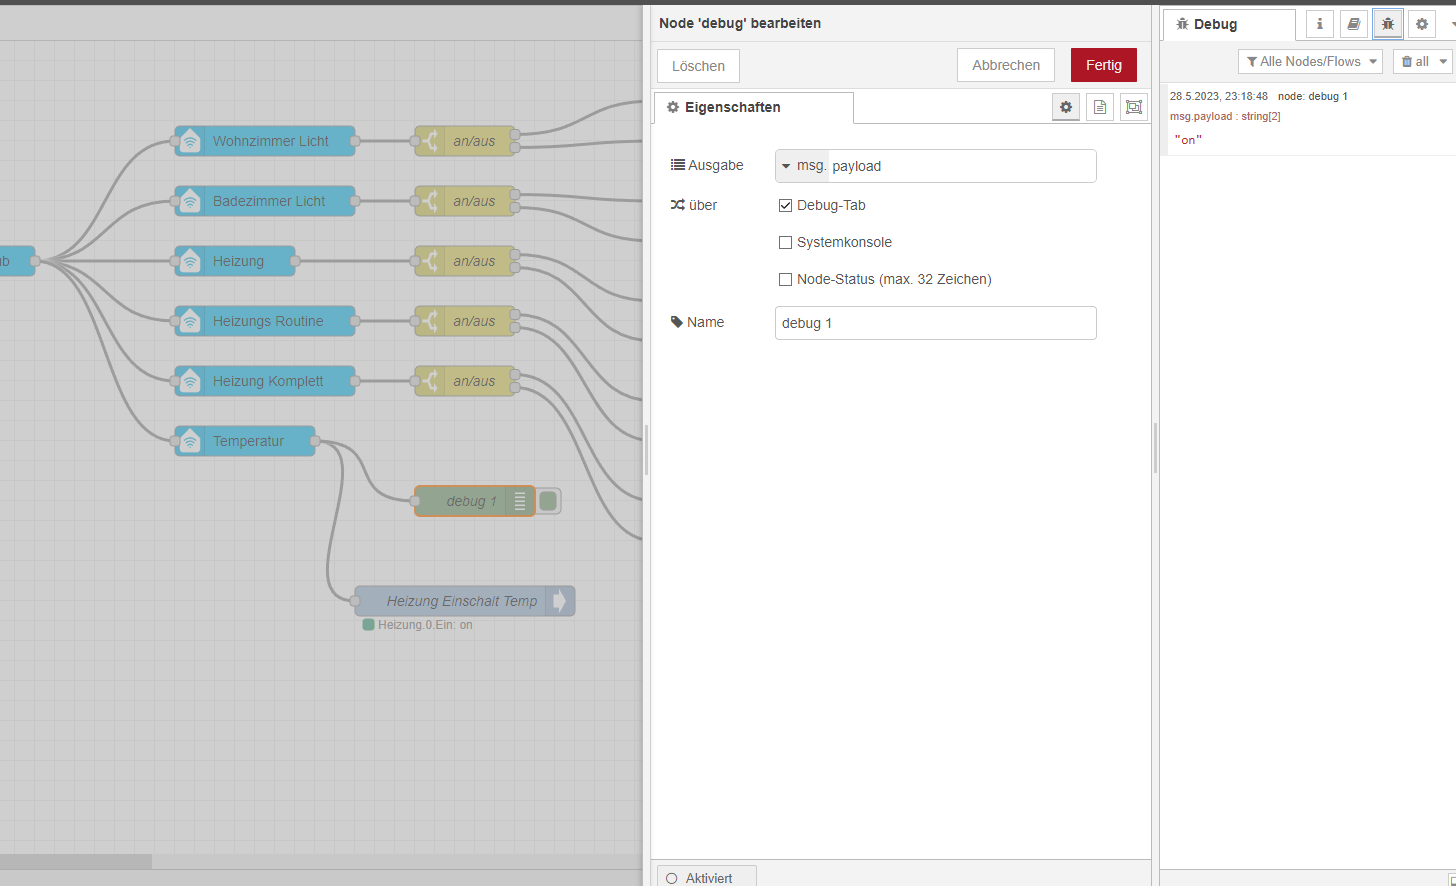Click switch icon of Badezimmer an/aus node

pos(430,201)
